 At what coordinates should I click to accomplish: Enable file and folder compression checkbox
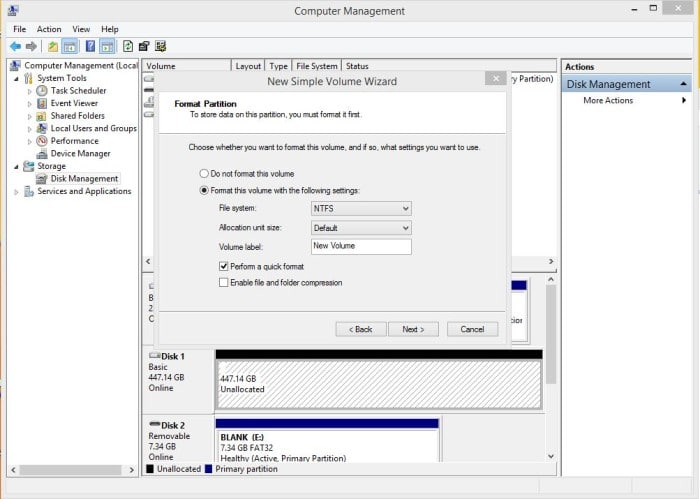(223, 283)
